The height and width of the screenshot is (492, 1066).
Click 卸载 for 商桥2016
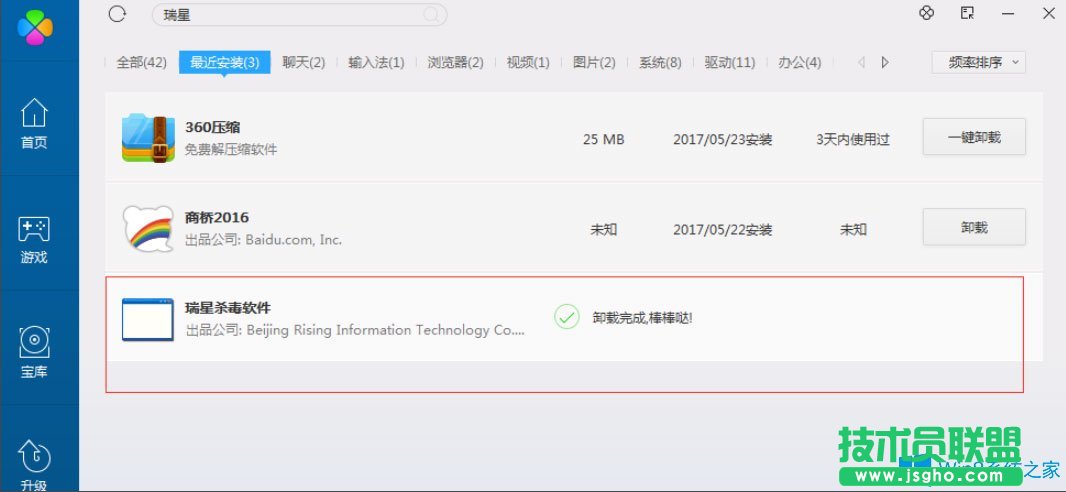974,227
